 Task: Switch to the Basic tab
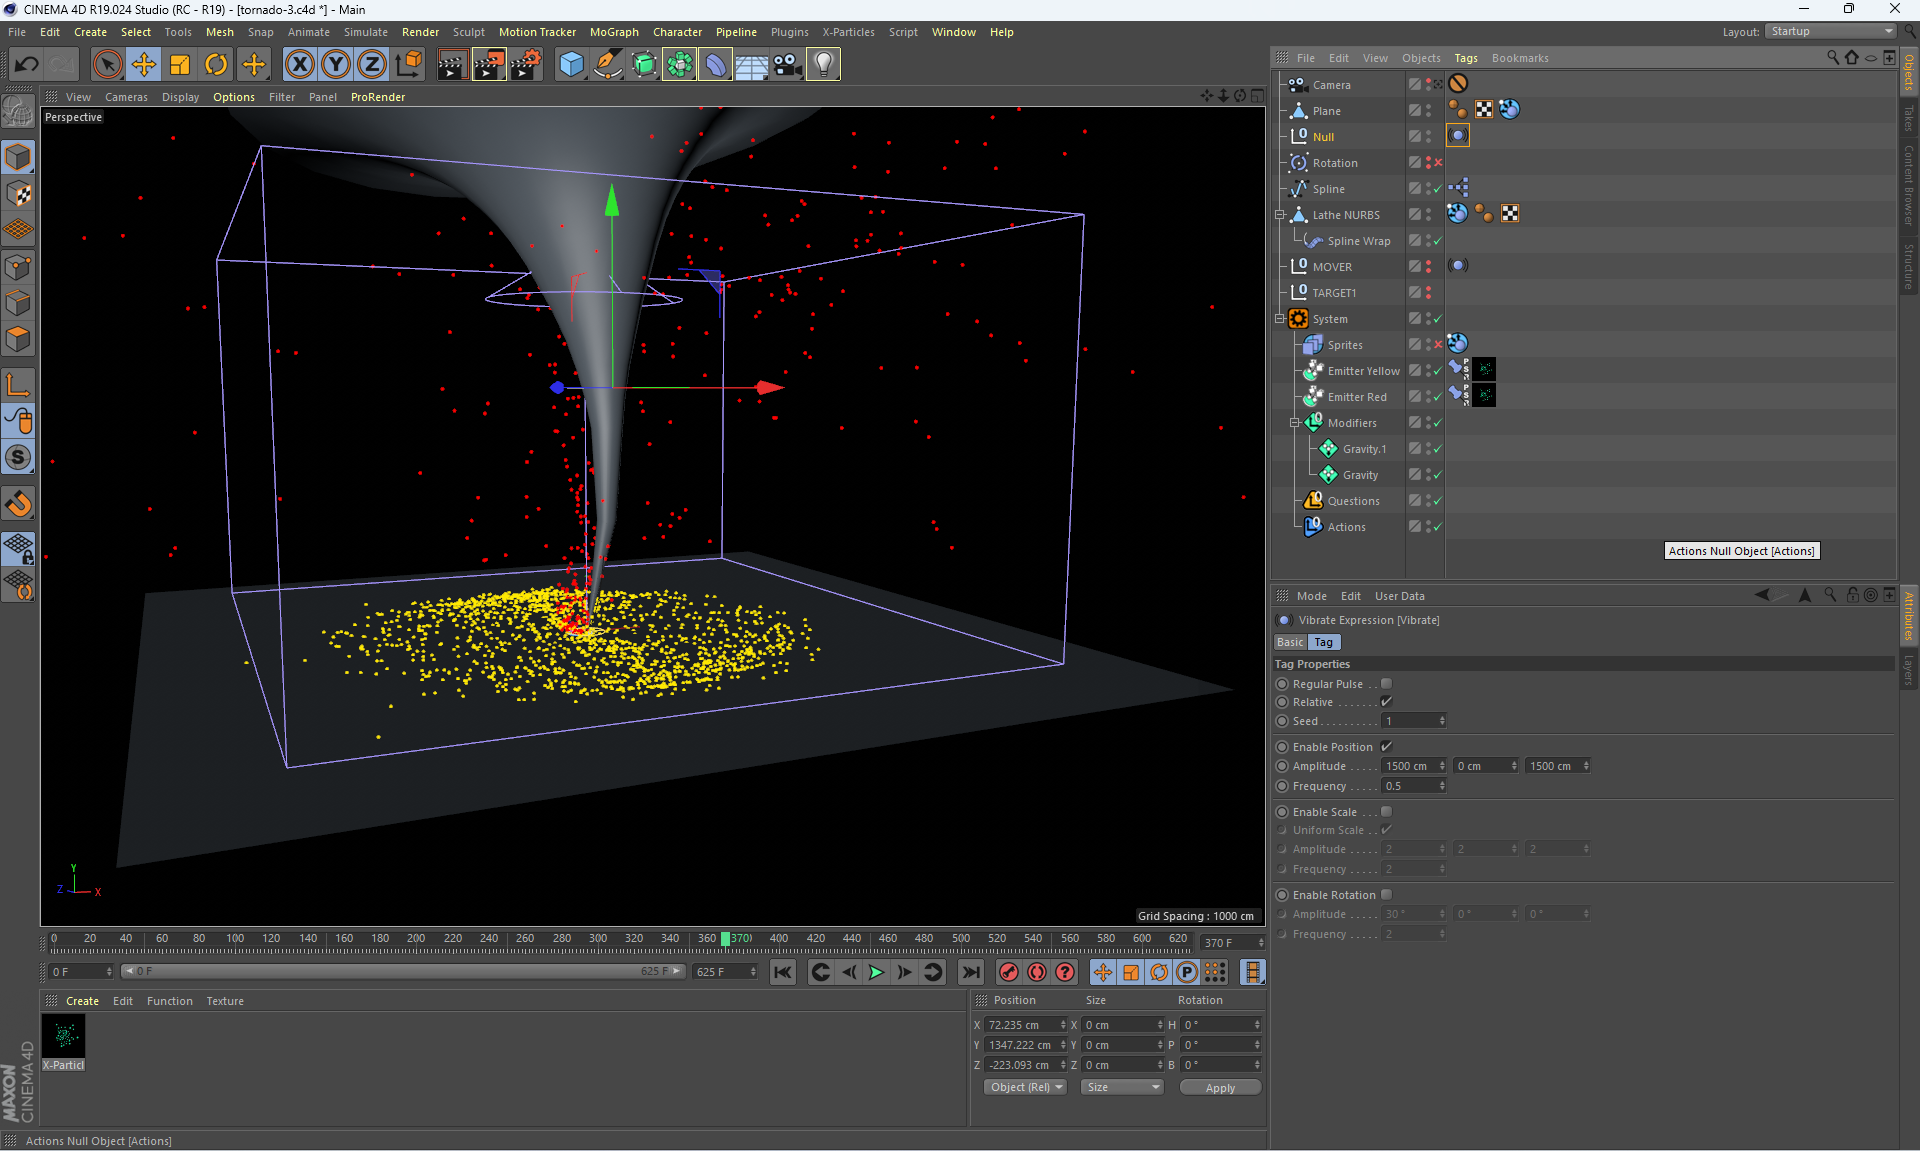pos(1290,642)
